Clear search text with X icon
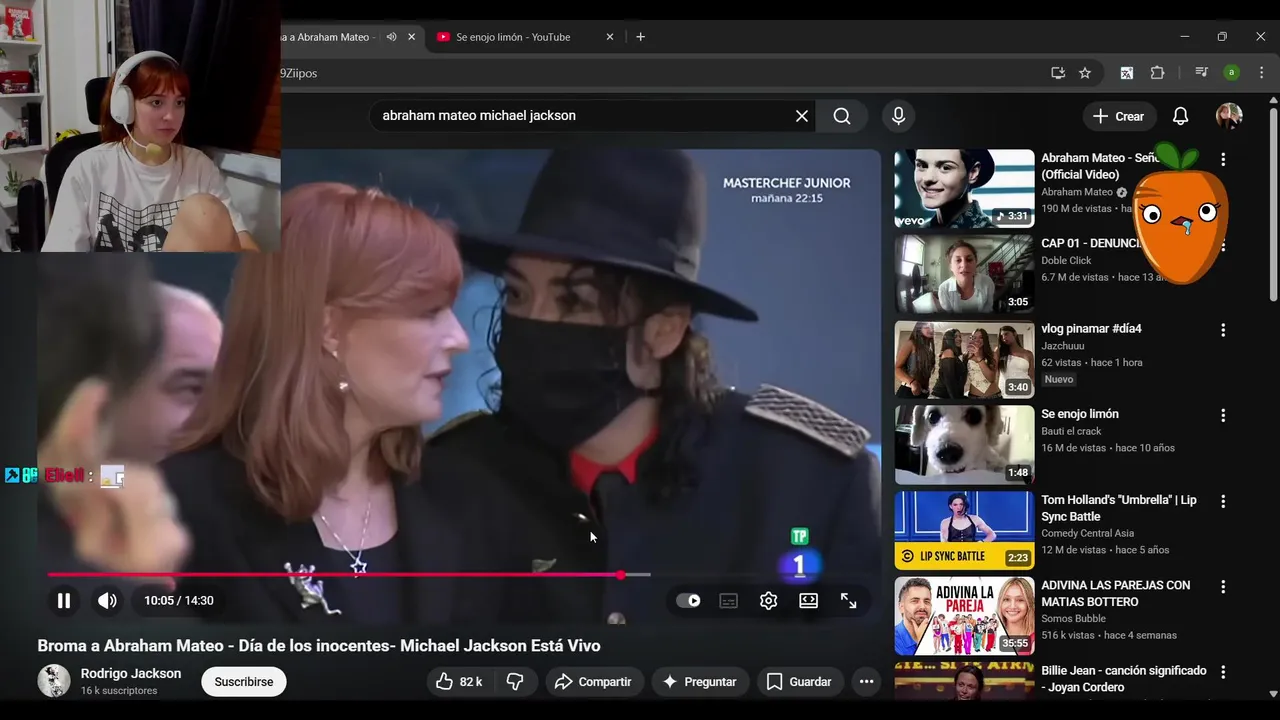The height and width of the screenshot is (720, 1280). (802, 116)
